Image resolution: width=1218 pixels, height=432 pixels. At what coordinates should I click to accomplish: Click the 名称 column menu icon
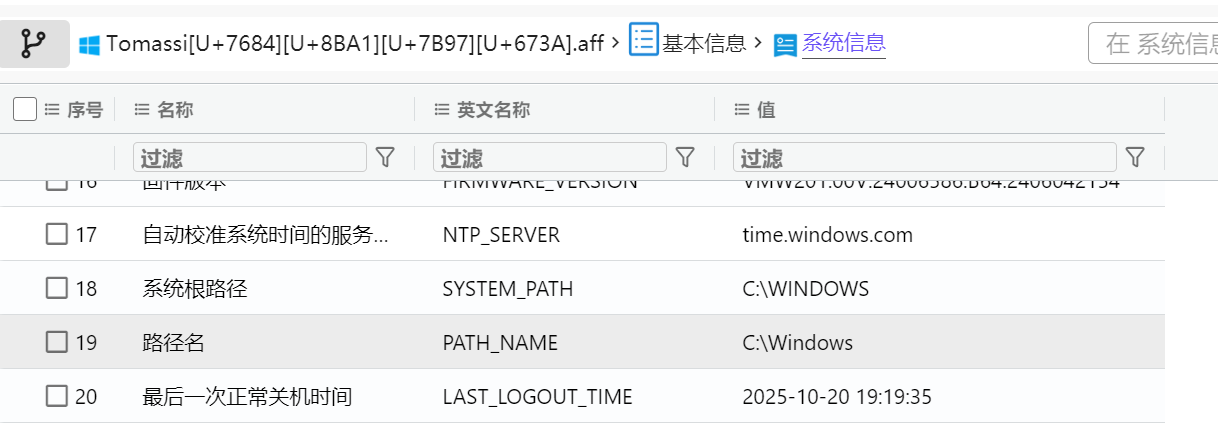coord(141,110)
